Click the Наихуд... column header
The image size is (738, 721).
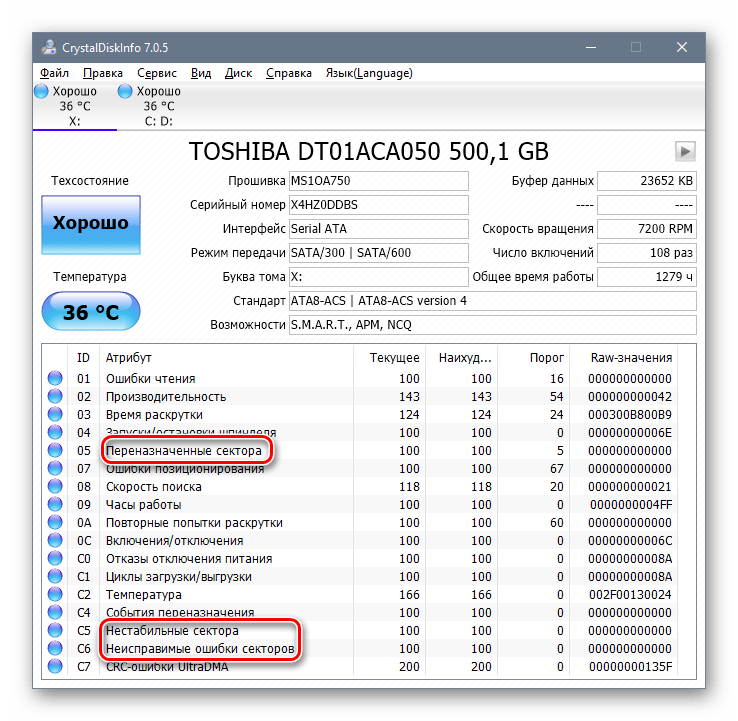tap(462, 358)
